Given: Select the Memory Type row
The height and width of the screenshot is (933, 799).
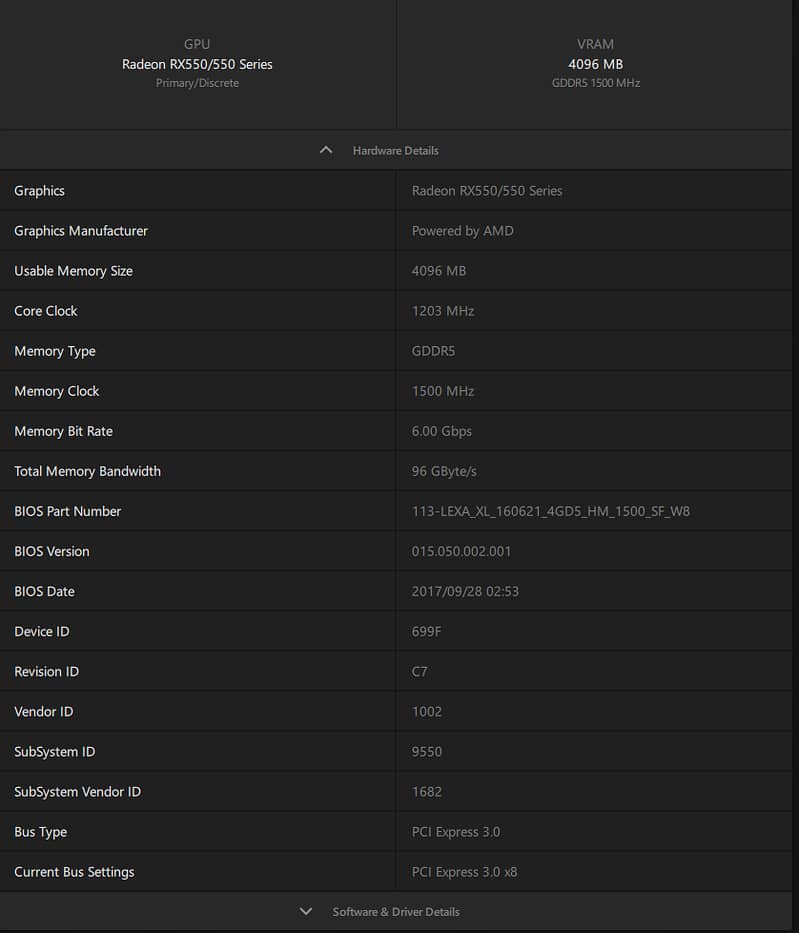Looking at the screenshot, I should coord(396,351).
